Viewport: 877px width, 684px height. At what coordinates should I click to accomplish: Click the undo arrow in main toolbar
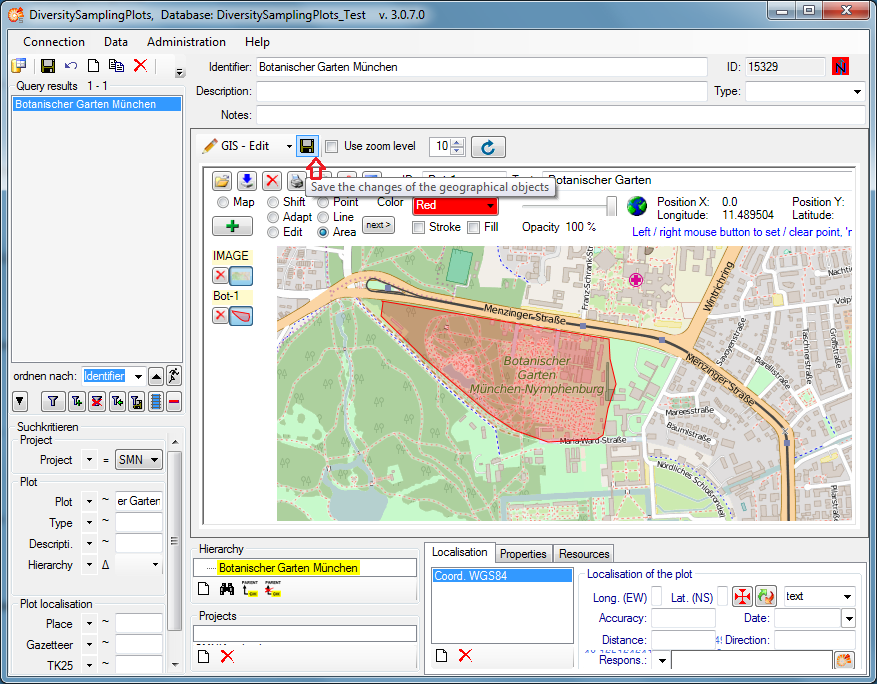click(x=70, y=66)
